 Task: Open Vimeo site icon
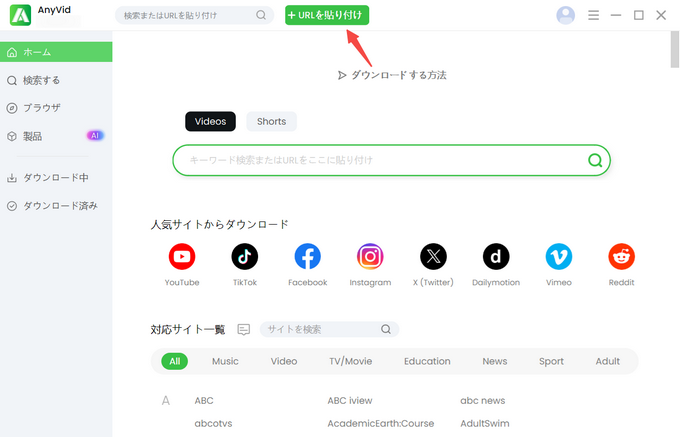tap(559, 256)
